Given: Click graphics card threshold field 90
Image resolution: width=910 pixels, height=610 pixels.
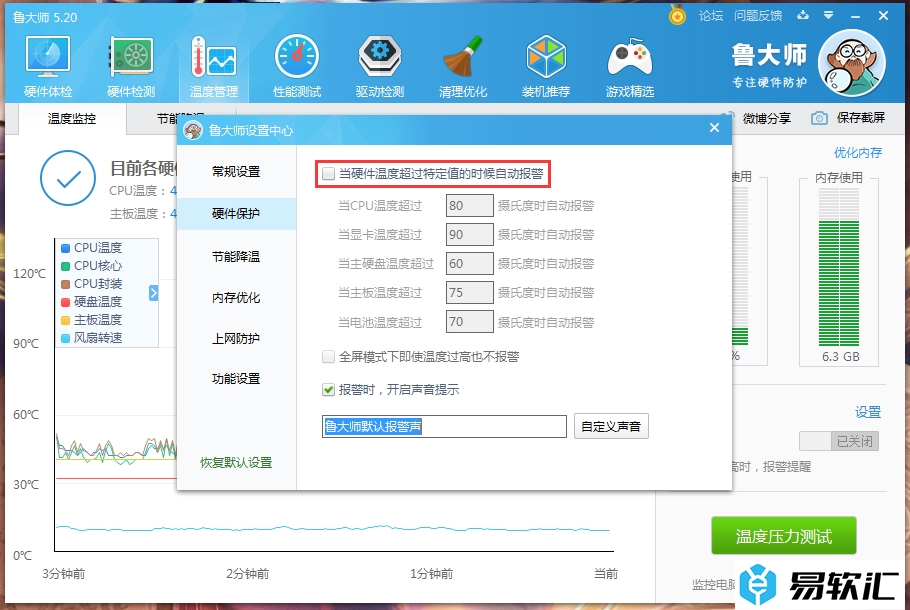Looking at the screenshot, I should tap(470, 234).
